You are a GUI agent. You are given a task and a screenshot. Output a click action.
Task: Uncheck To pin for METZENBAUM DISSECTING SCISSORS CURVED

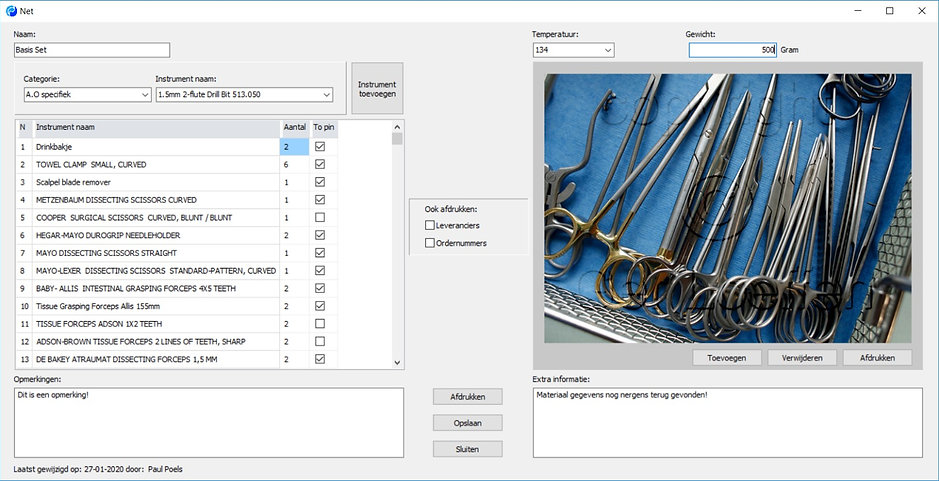point(320,199)
